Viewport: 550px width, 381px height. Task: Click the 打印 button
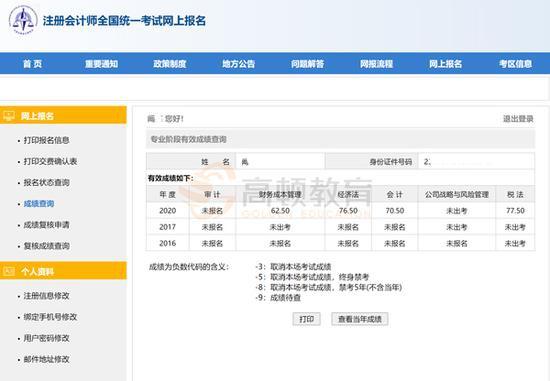click(x=307, y=319)
